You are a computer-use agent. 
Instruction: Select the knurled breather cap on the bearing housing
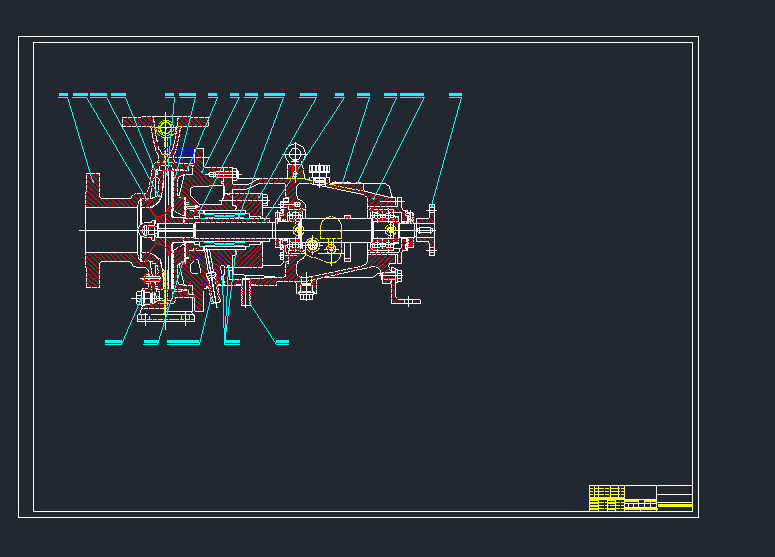(x=320, y=170)
